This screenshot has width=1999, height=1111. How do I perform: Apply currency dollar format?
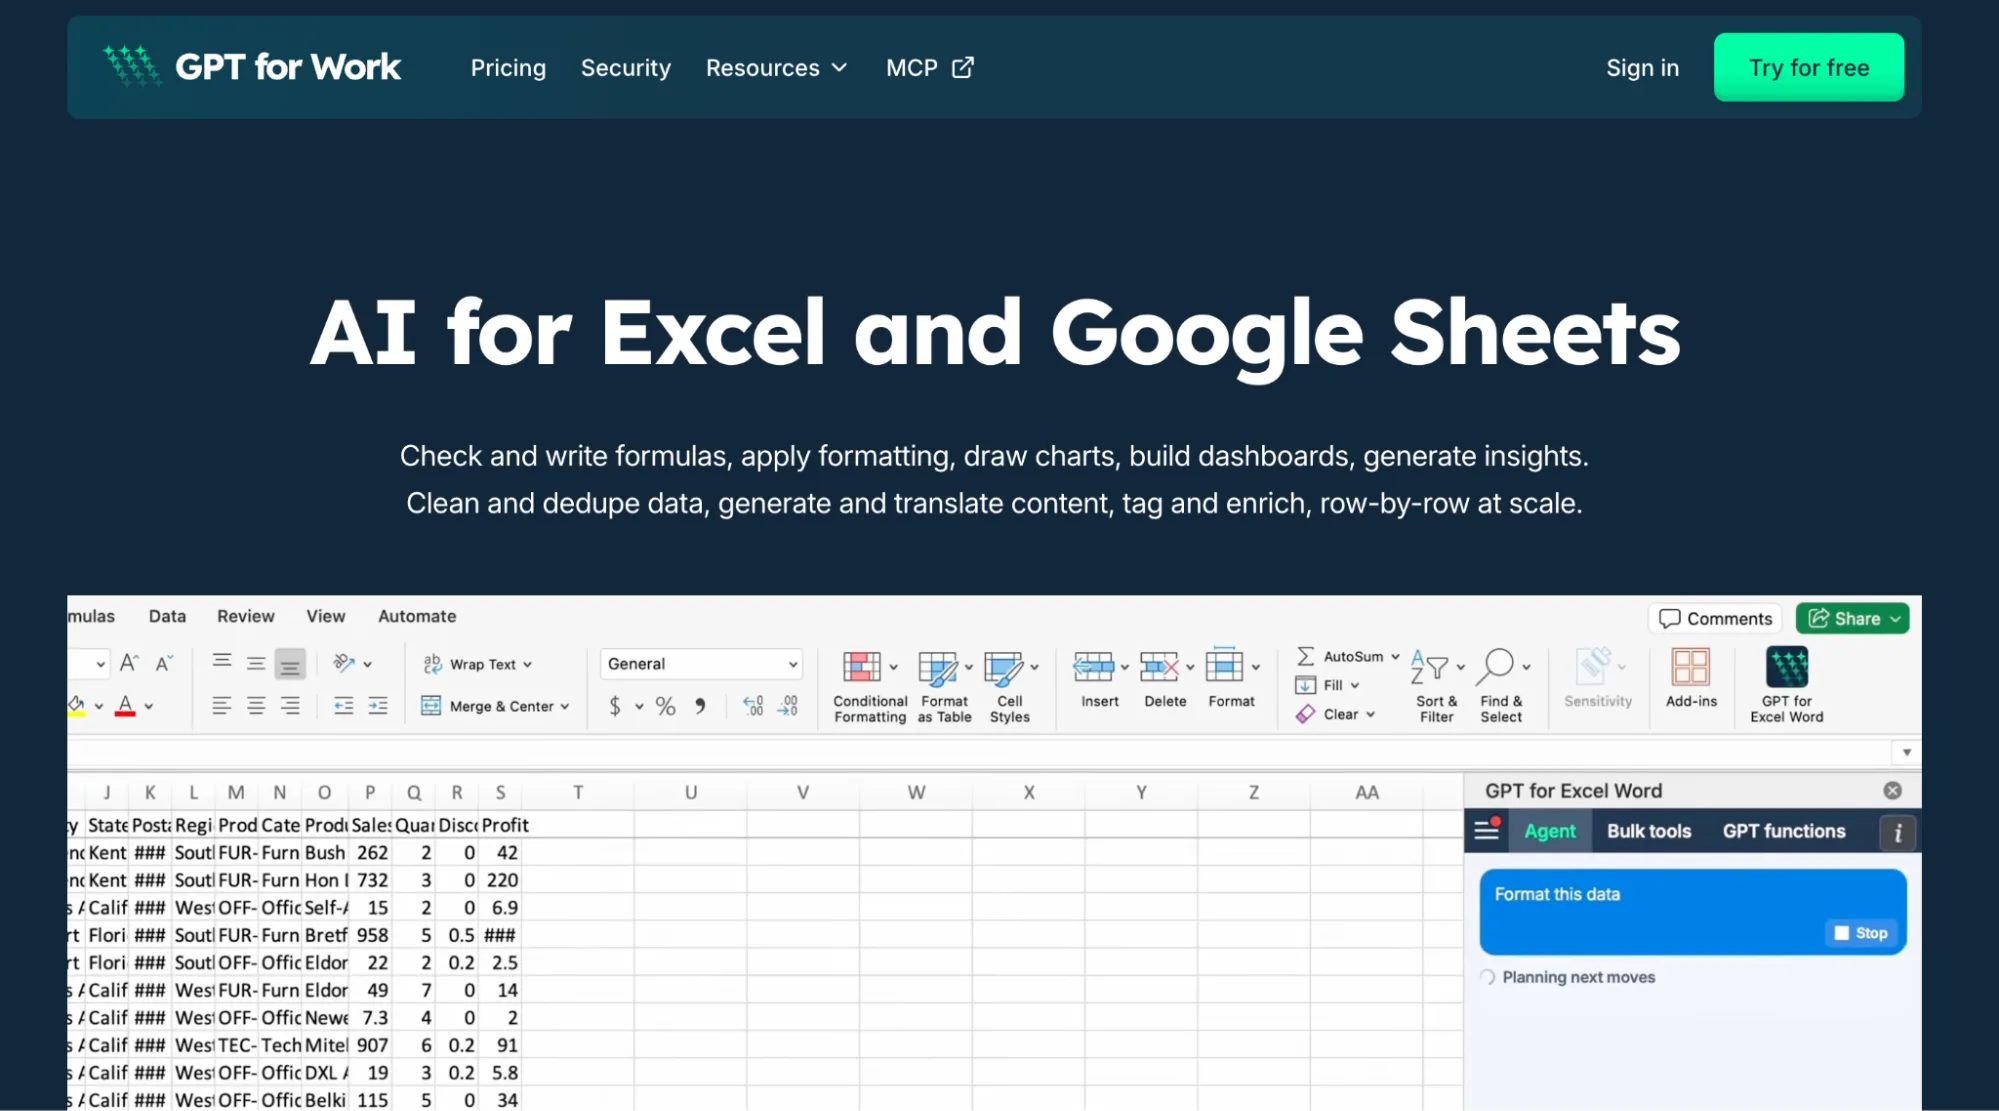coord(615,706)
